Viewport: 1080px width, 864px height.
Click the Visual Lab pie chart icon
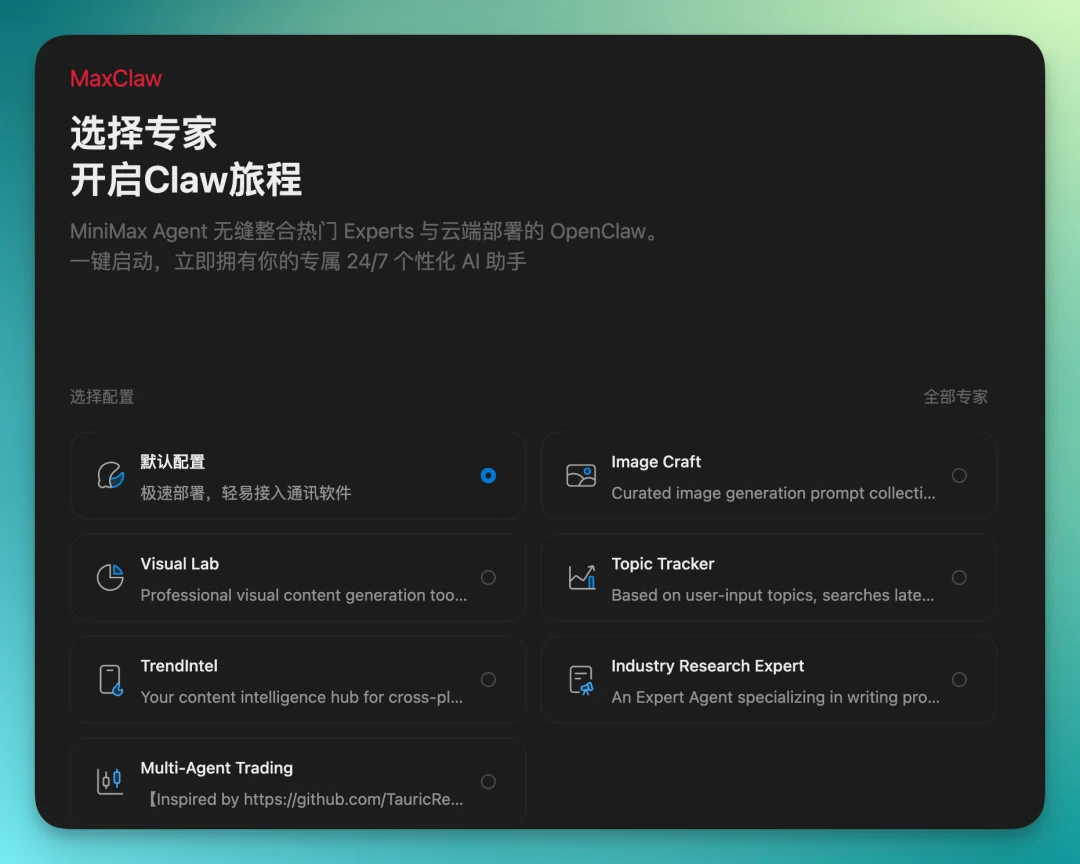pyautogui.click(x=110, y=577)
